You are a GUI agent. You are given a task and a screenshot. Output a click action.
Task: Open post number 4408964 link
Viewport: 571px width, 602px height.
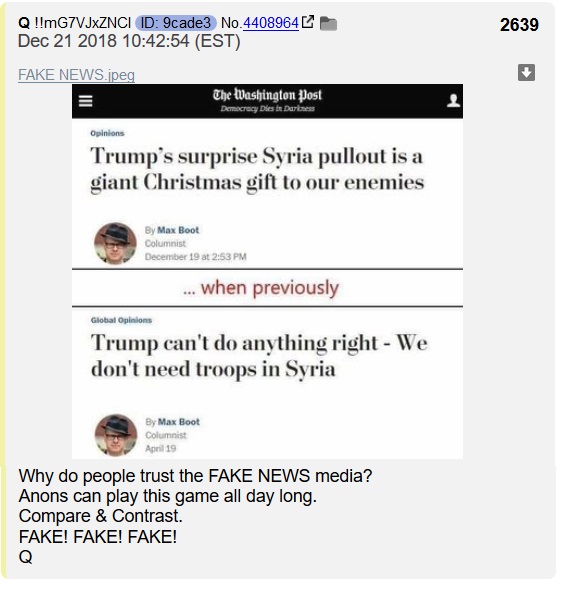(x=271, y=23)
